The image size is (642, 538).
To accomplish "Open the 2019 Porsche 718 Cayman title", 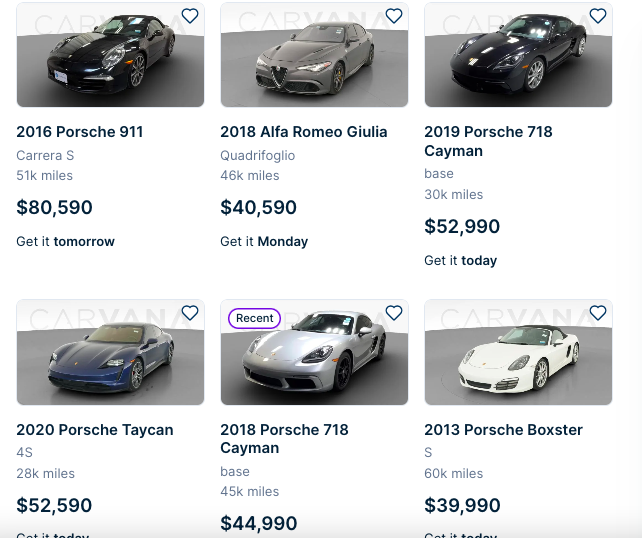I will pos(488,141).
